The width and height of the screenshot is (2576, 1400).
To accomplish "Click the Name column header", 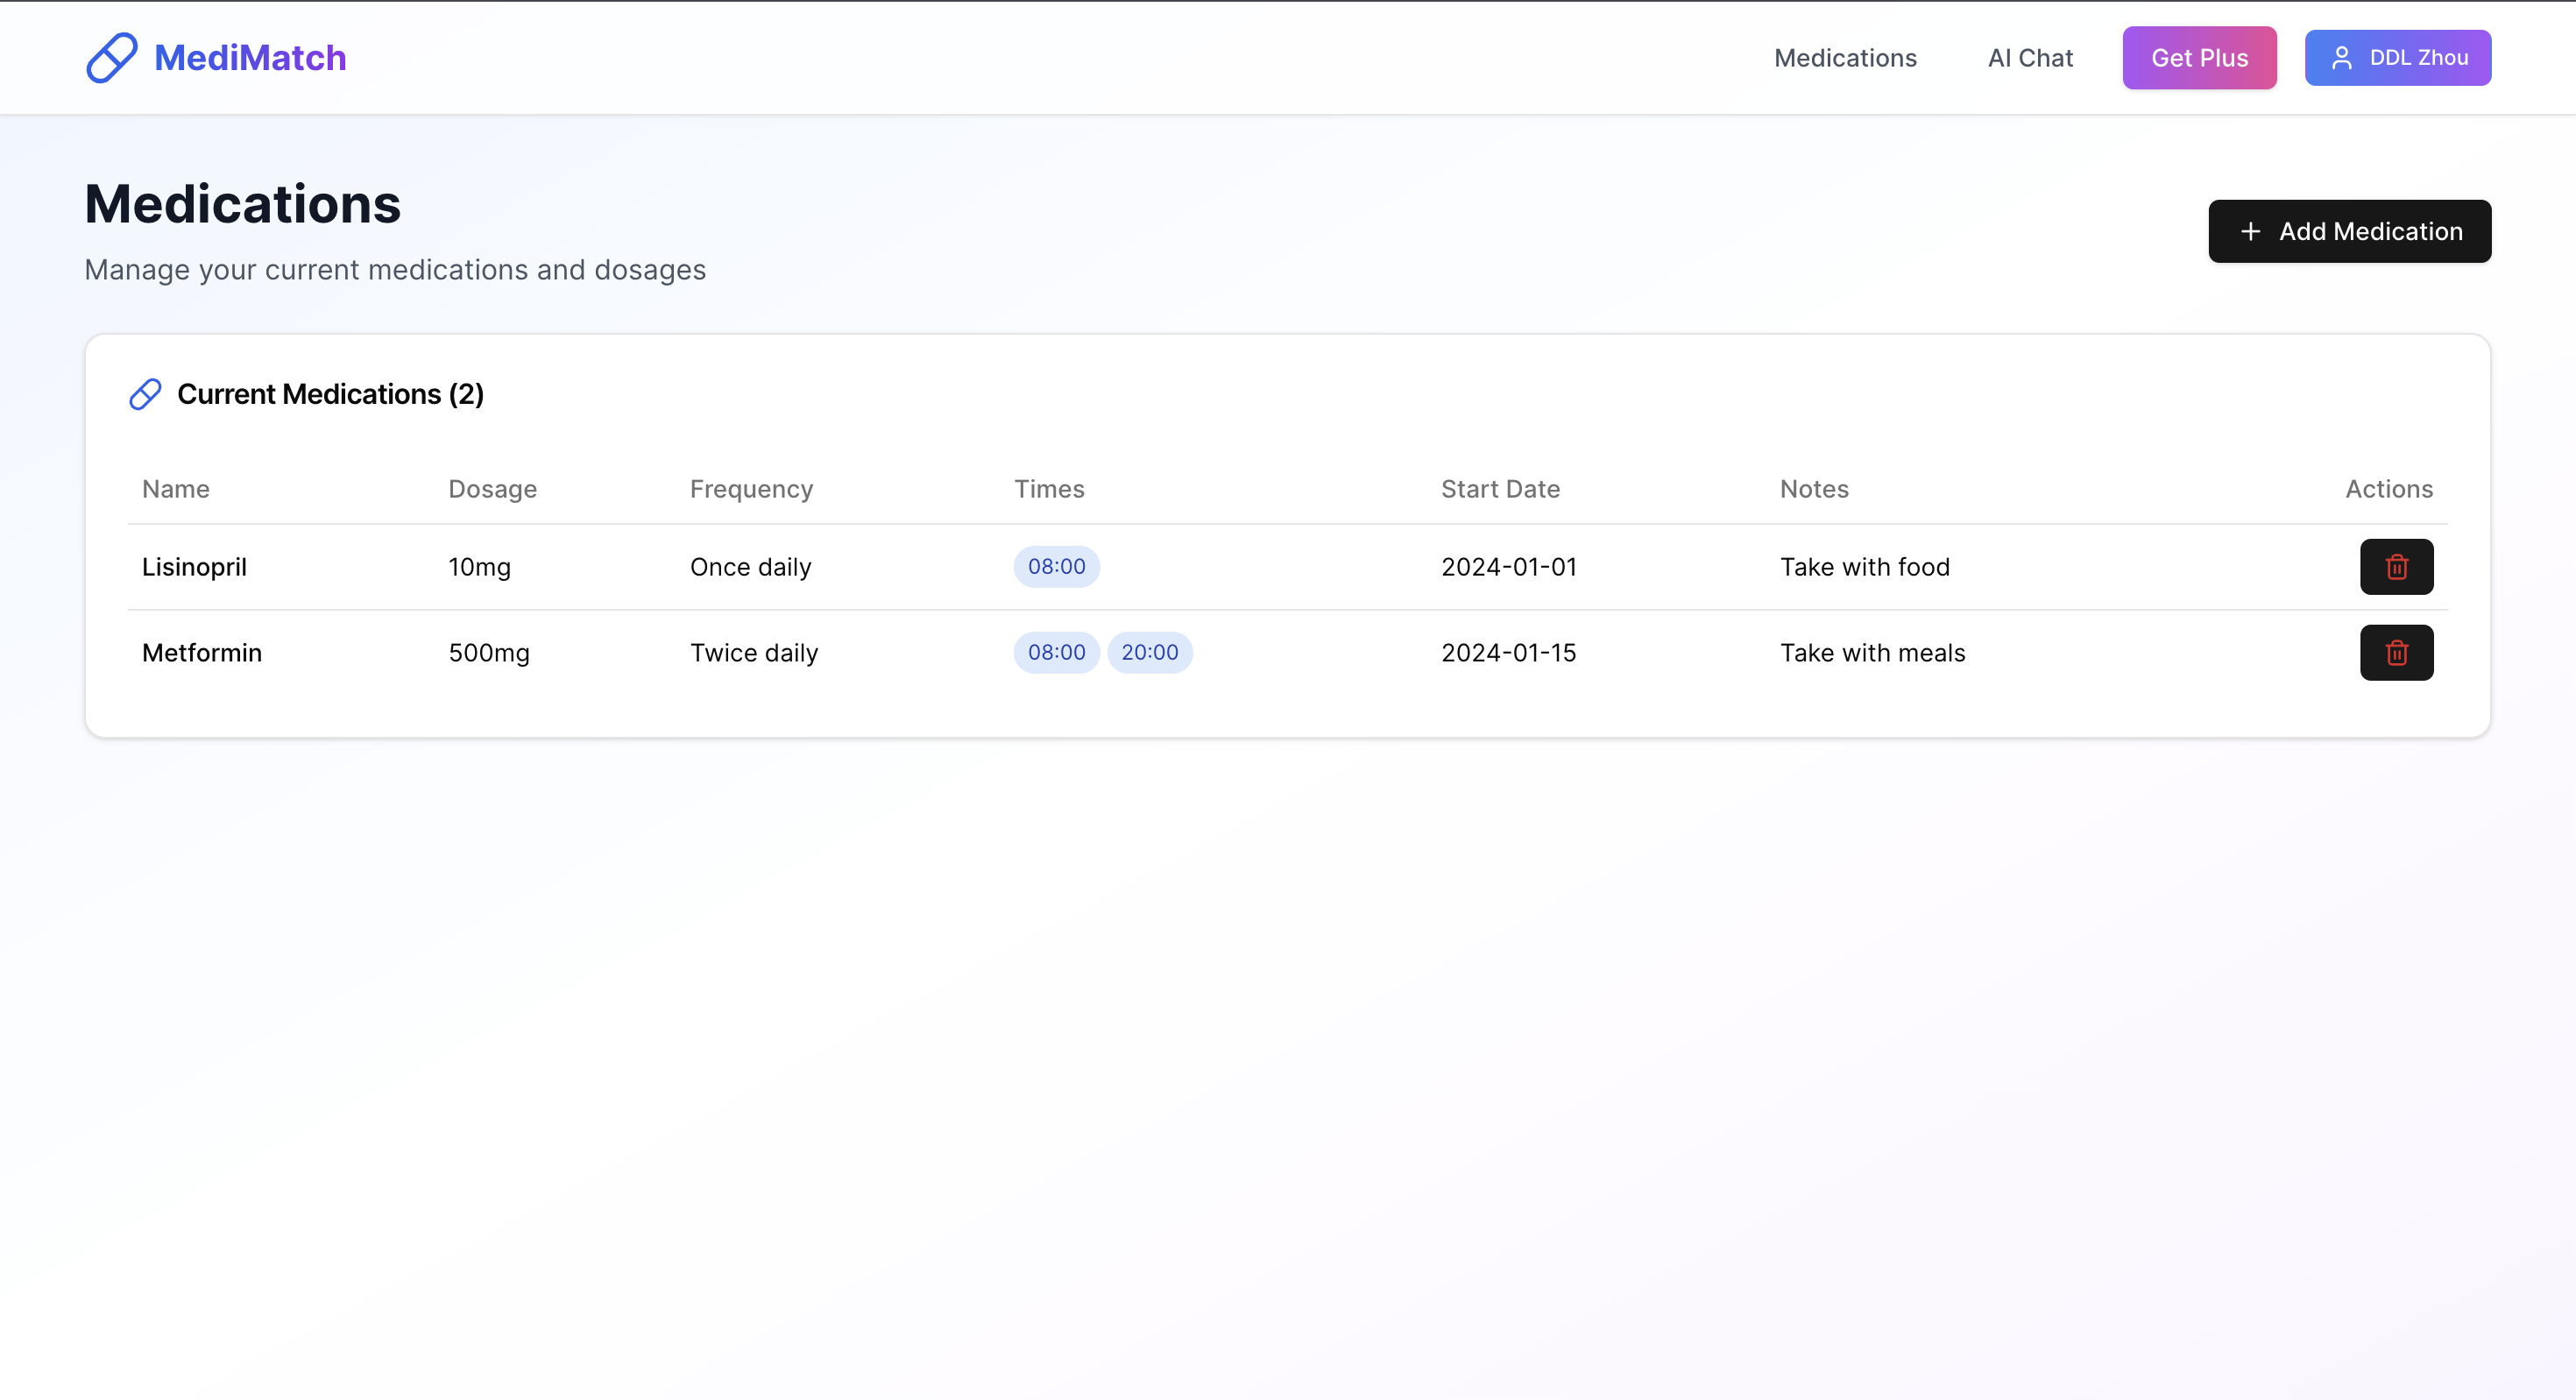I will click(x=176, y=489).
